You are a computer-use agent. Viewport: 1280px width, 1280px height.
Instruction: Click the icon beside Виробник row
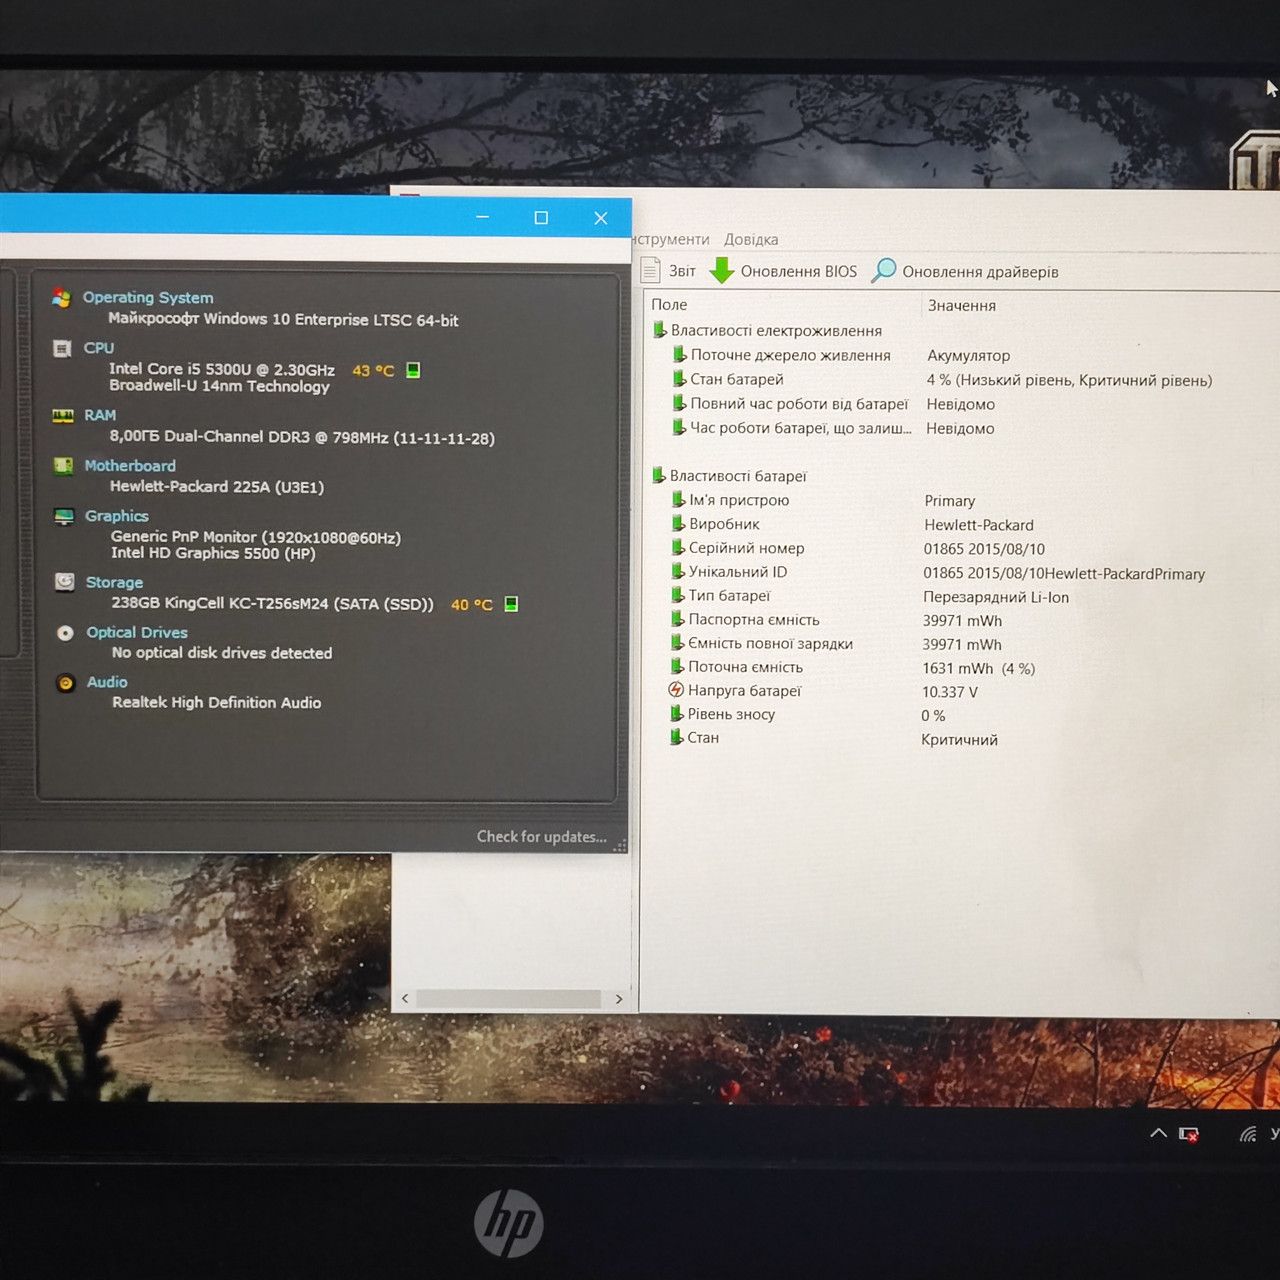click(678, 523)
